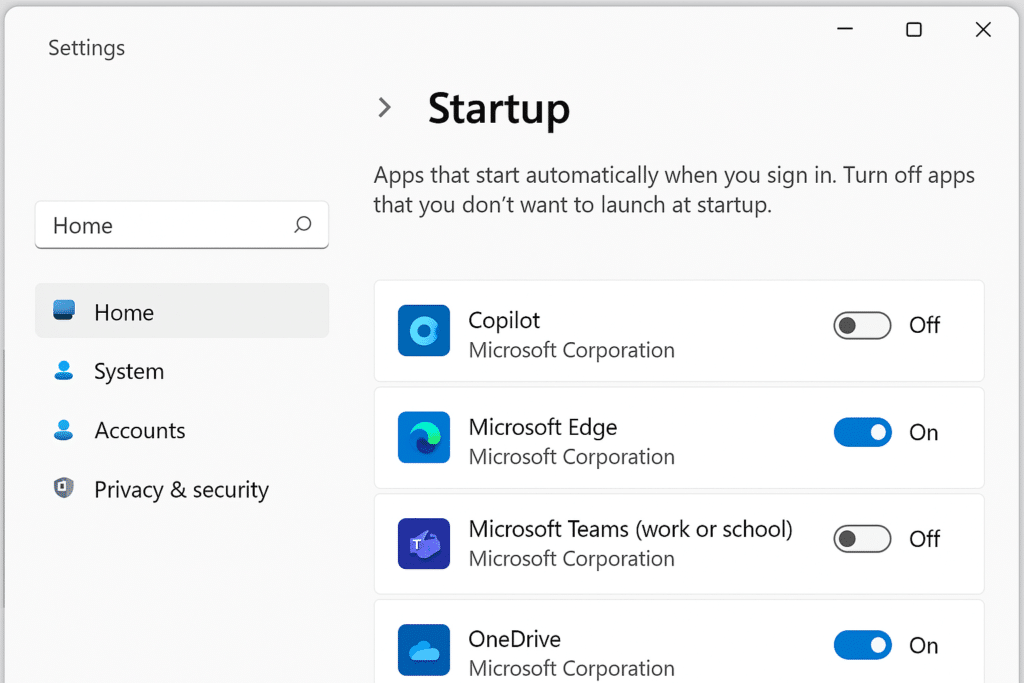The image size is (1024, 683).
Task: Click the breadcrumb chevron before Startup
Action: (385, 107)
